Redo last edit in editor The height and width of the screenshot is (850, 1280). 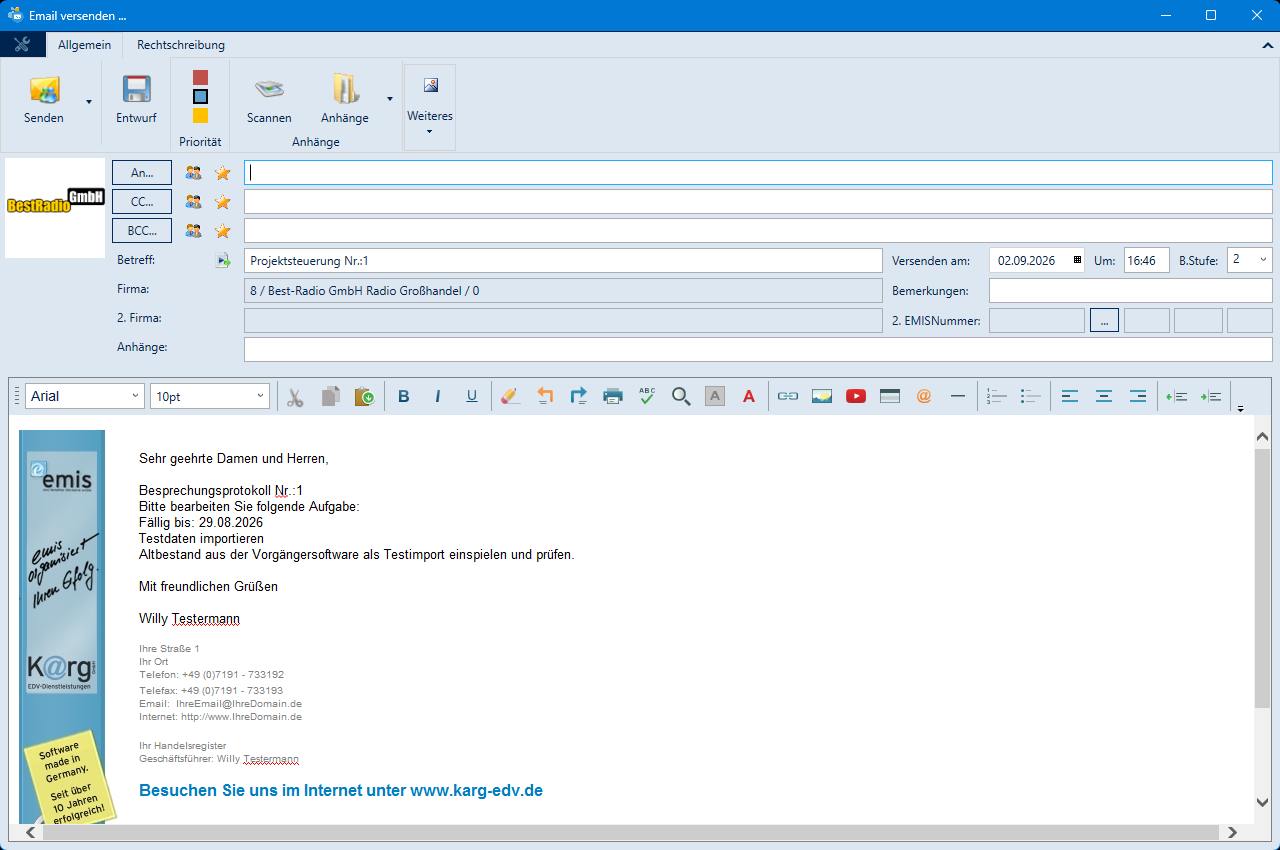tap(579, 396)
